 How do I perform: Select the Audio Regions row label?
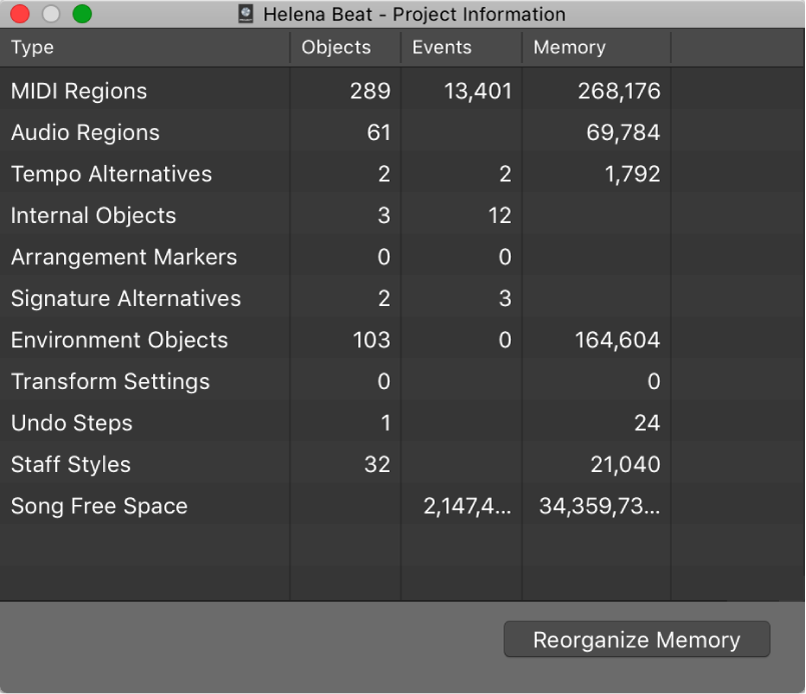coord(85,133)
